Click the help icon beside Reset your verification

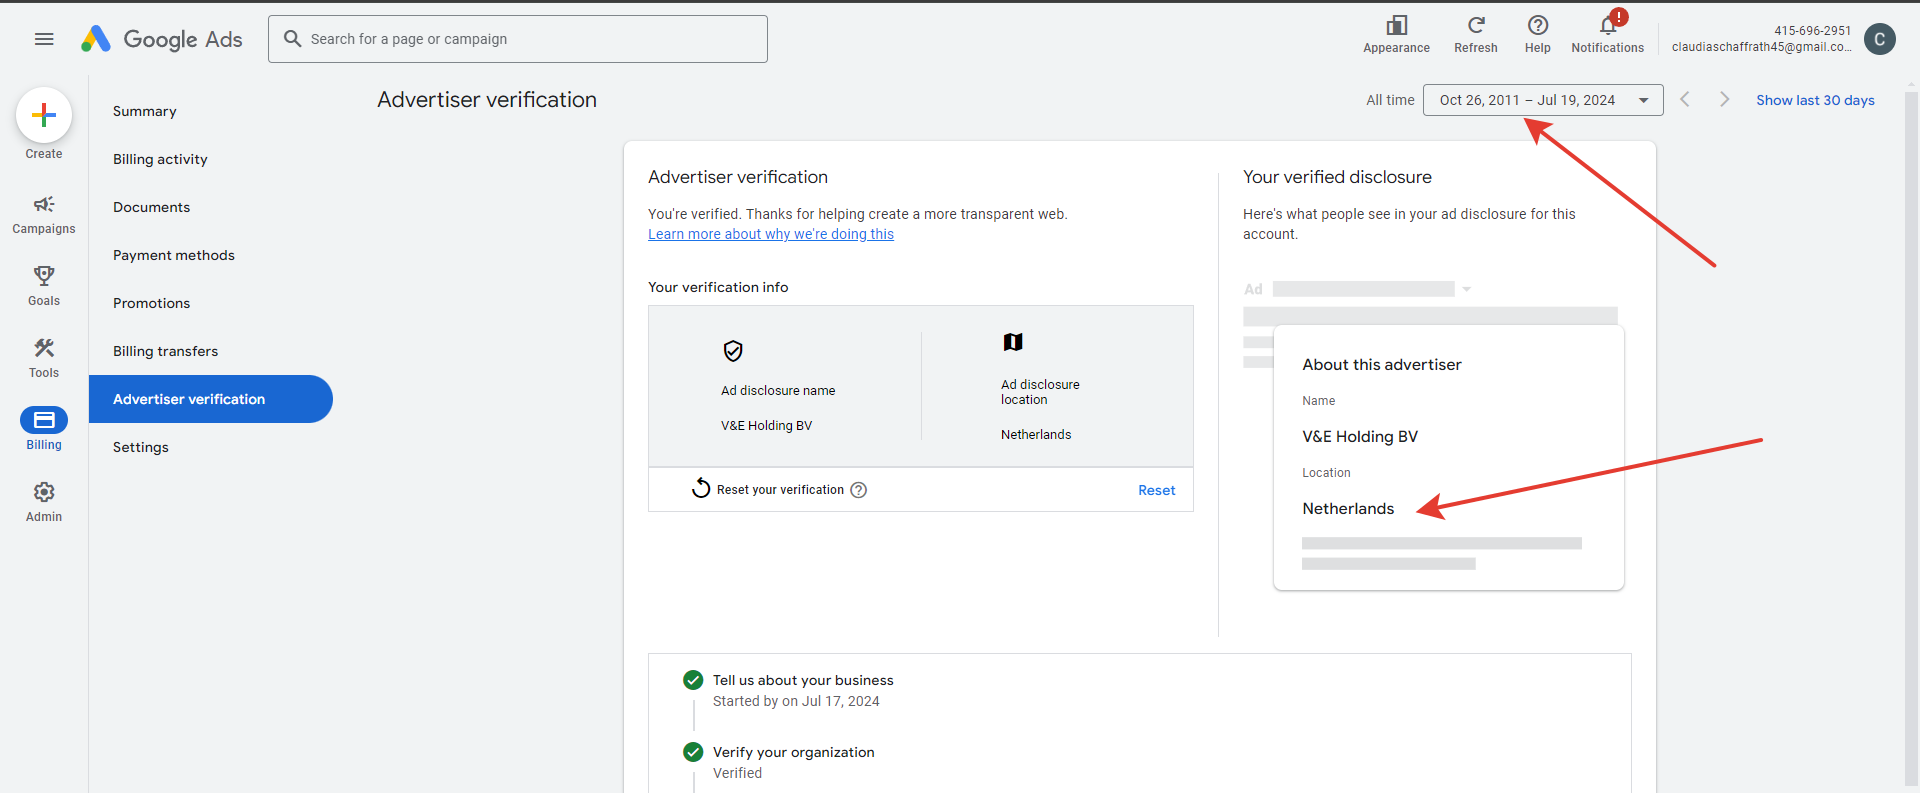(858, 490)
